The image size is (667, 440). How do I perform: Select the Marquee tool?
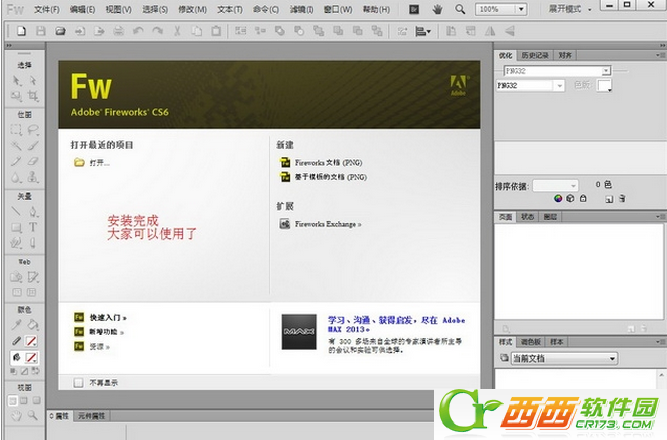coord(17,129)
